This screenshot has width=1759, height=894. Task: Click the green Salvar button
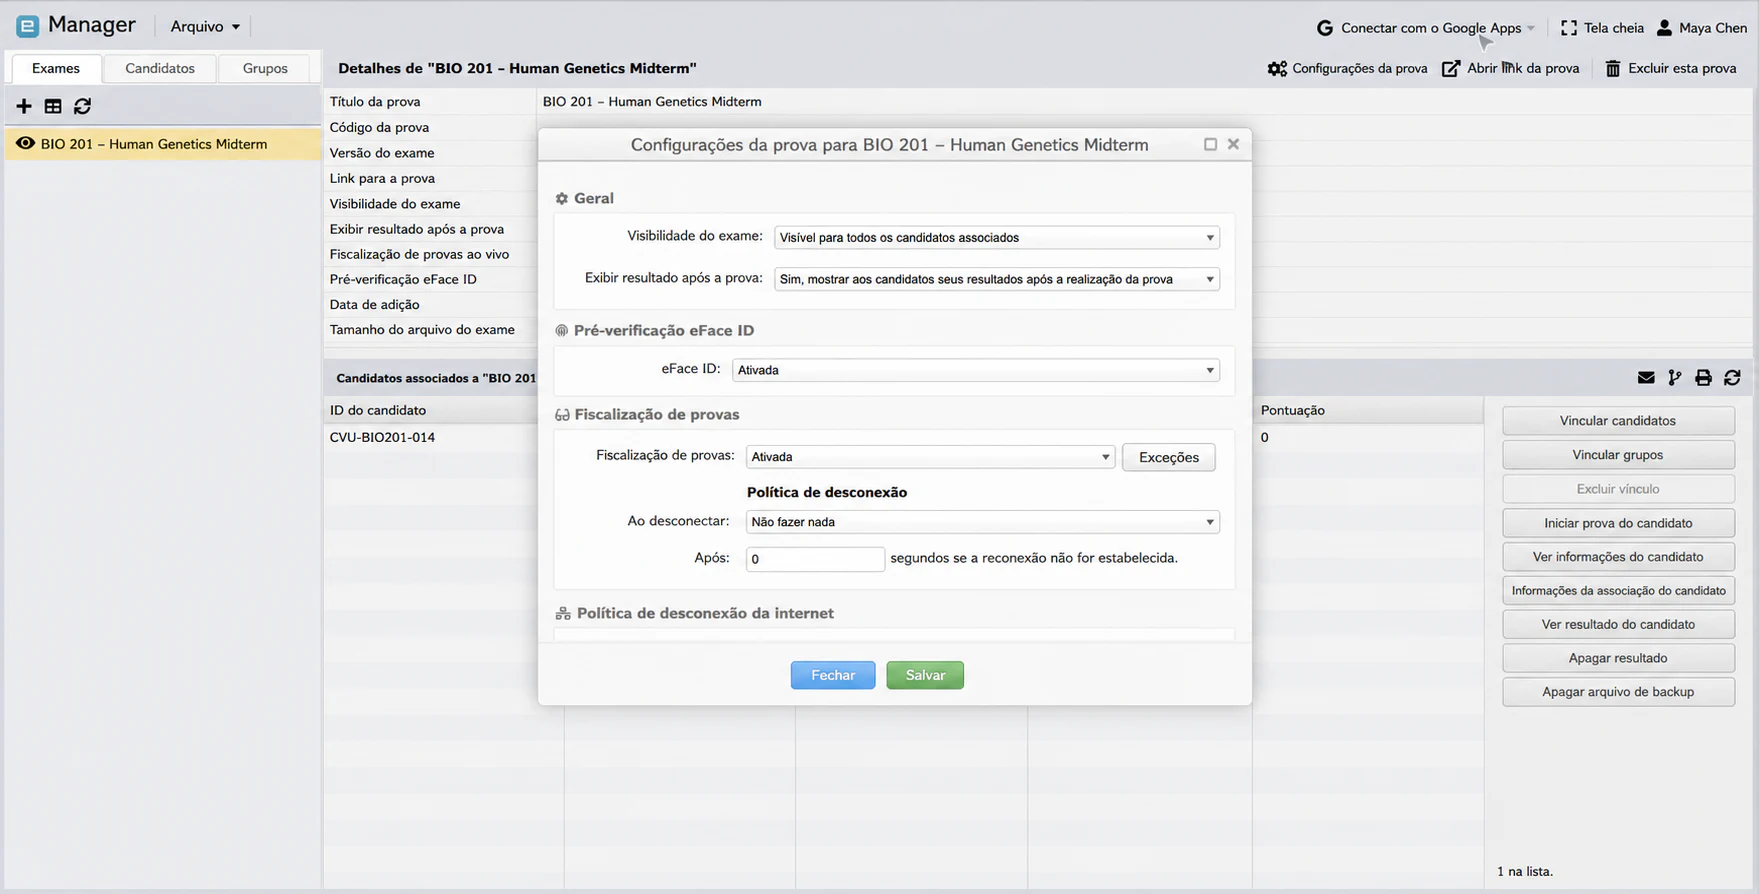coord(925,675)
